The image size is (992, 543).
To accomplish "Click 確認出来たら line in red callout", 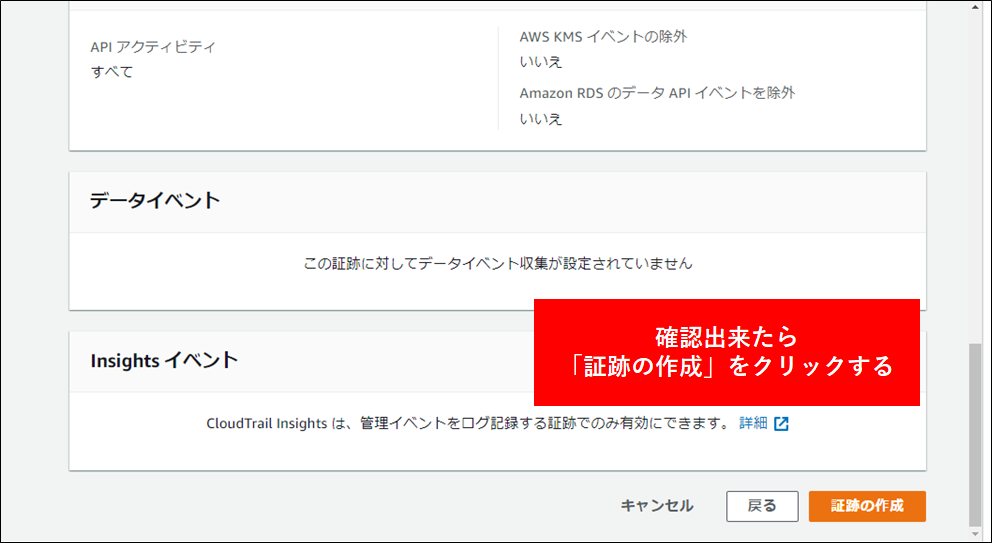I will (x=726, y=336).
